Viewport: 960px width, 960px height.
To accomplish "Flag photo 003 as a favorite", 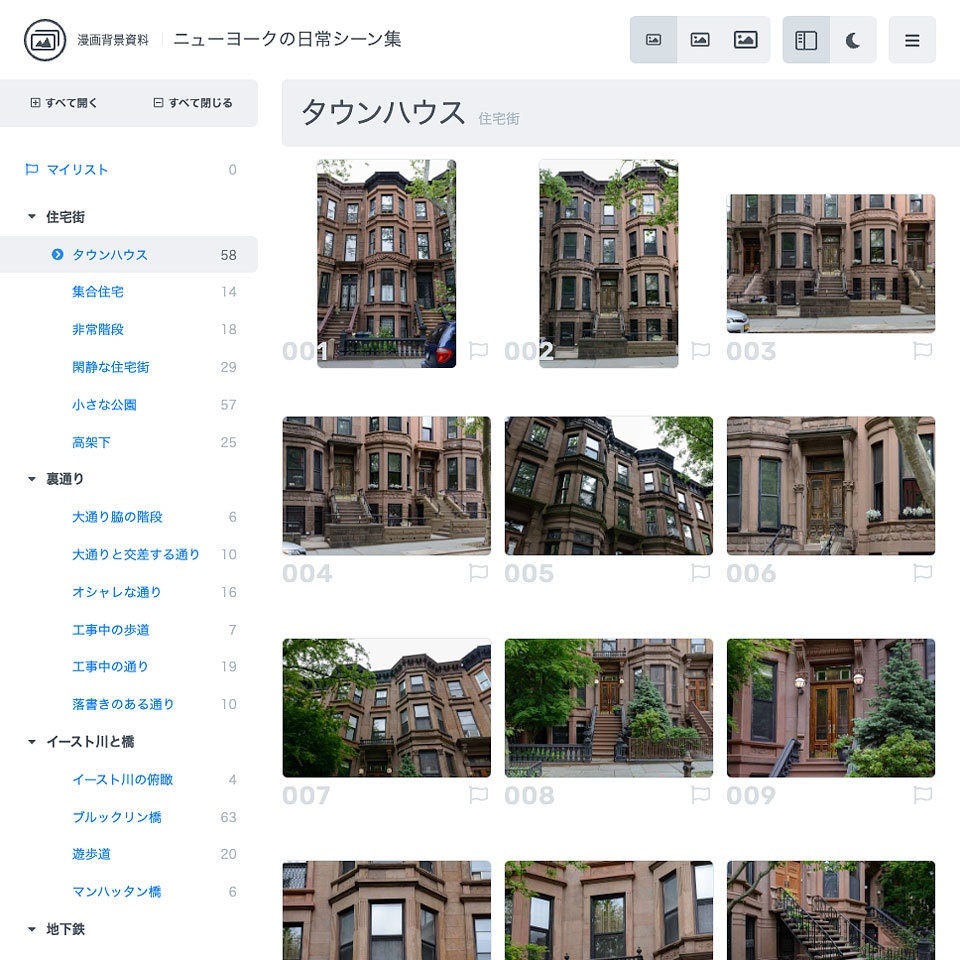I will click(922, 350).
